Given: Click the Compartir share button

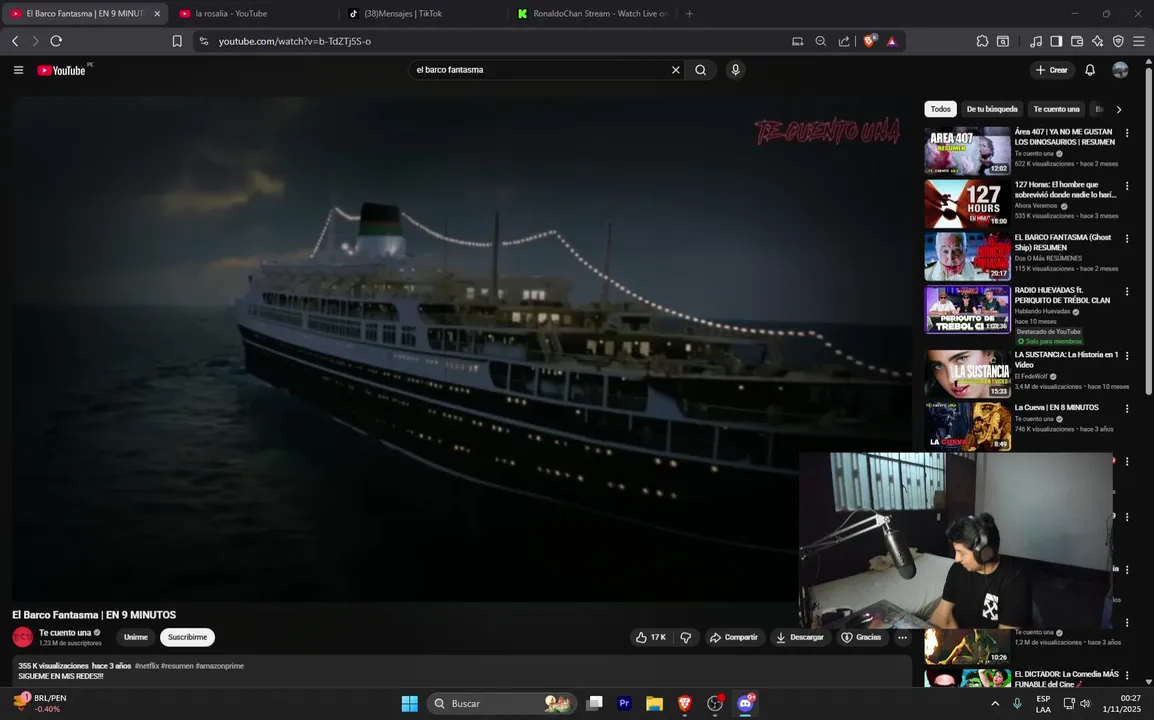Looking at the screenshot, I should click(x=733, y=638).
